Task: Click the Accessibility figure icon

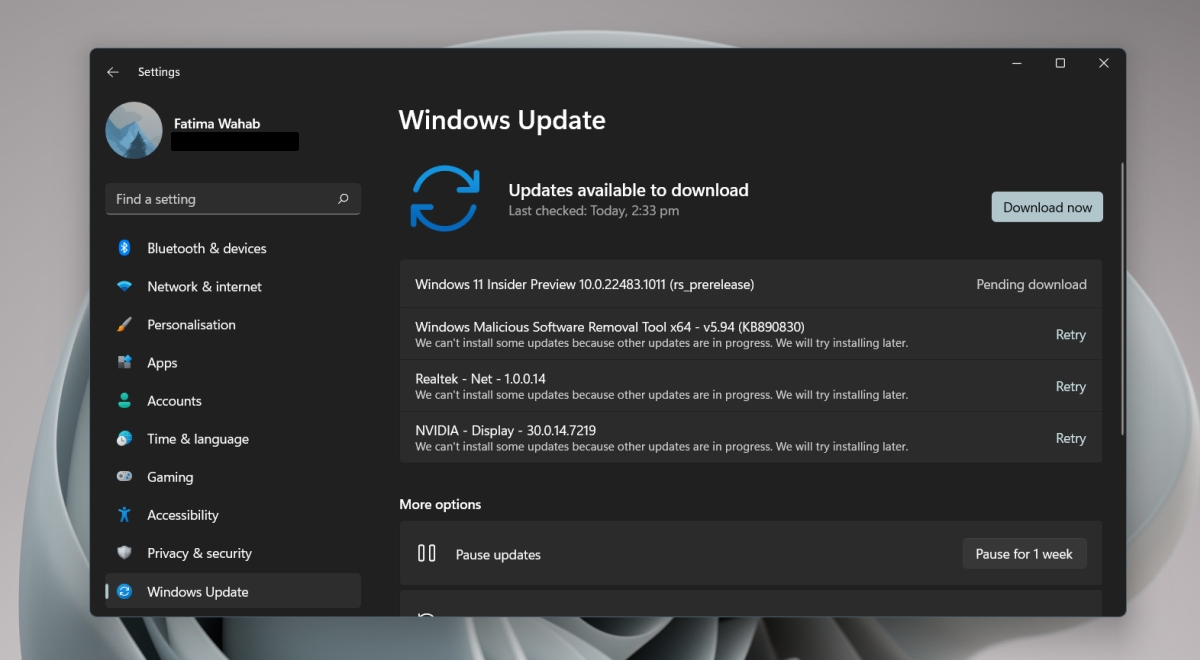Action: pyautogui.click(x=124, y=515)
